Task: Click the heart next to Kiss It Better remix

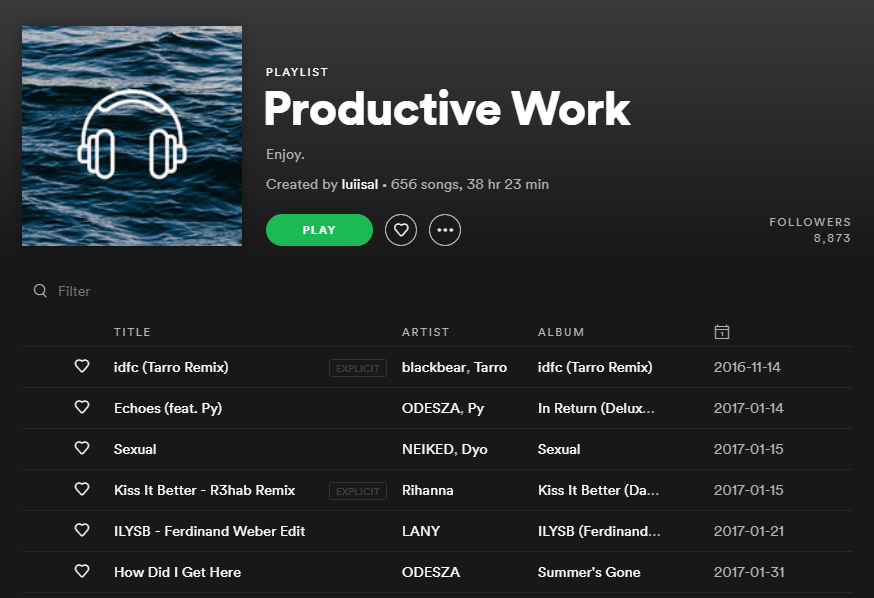Action: pos(82,490)
